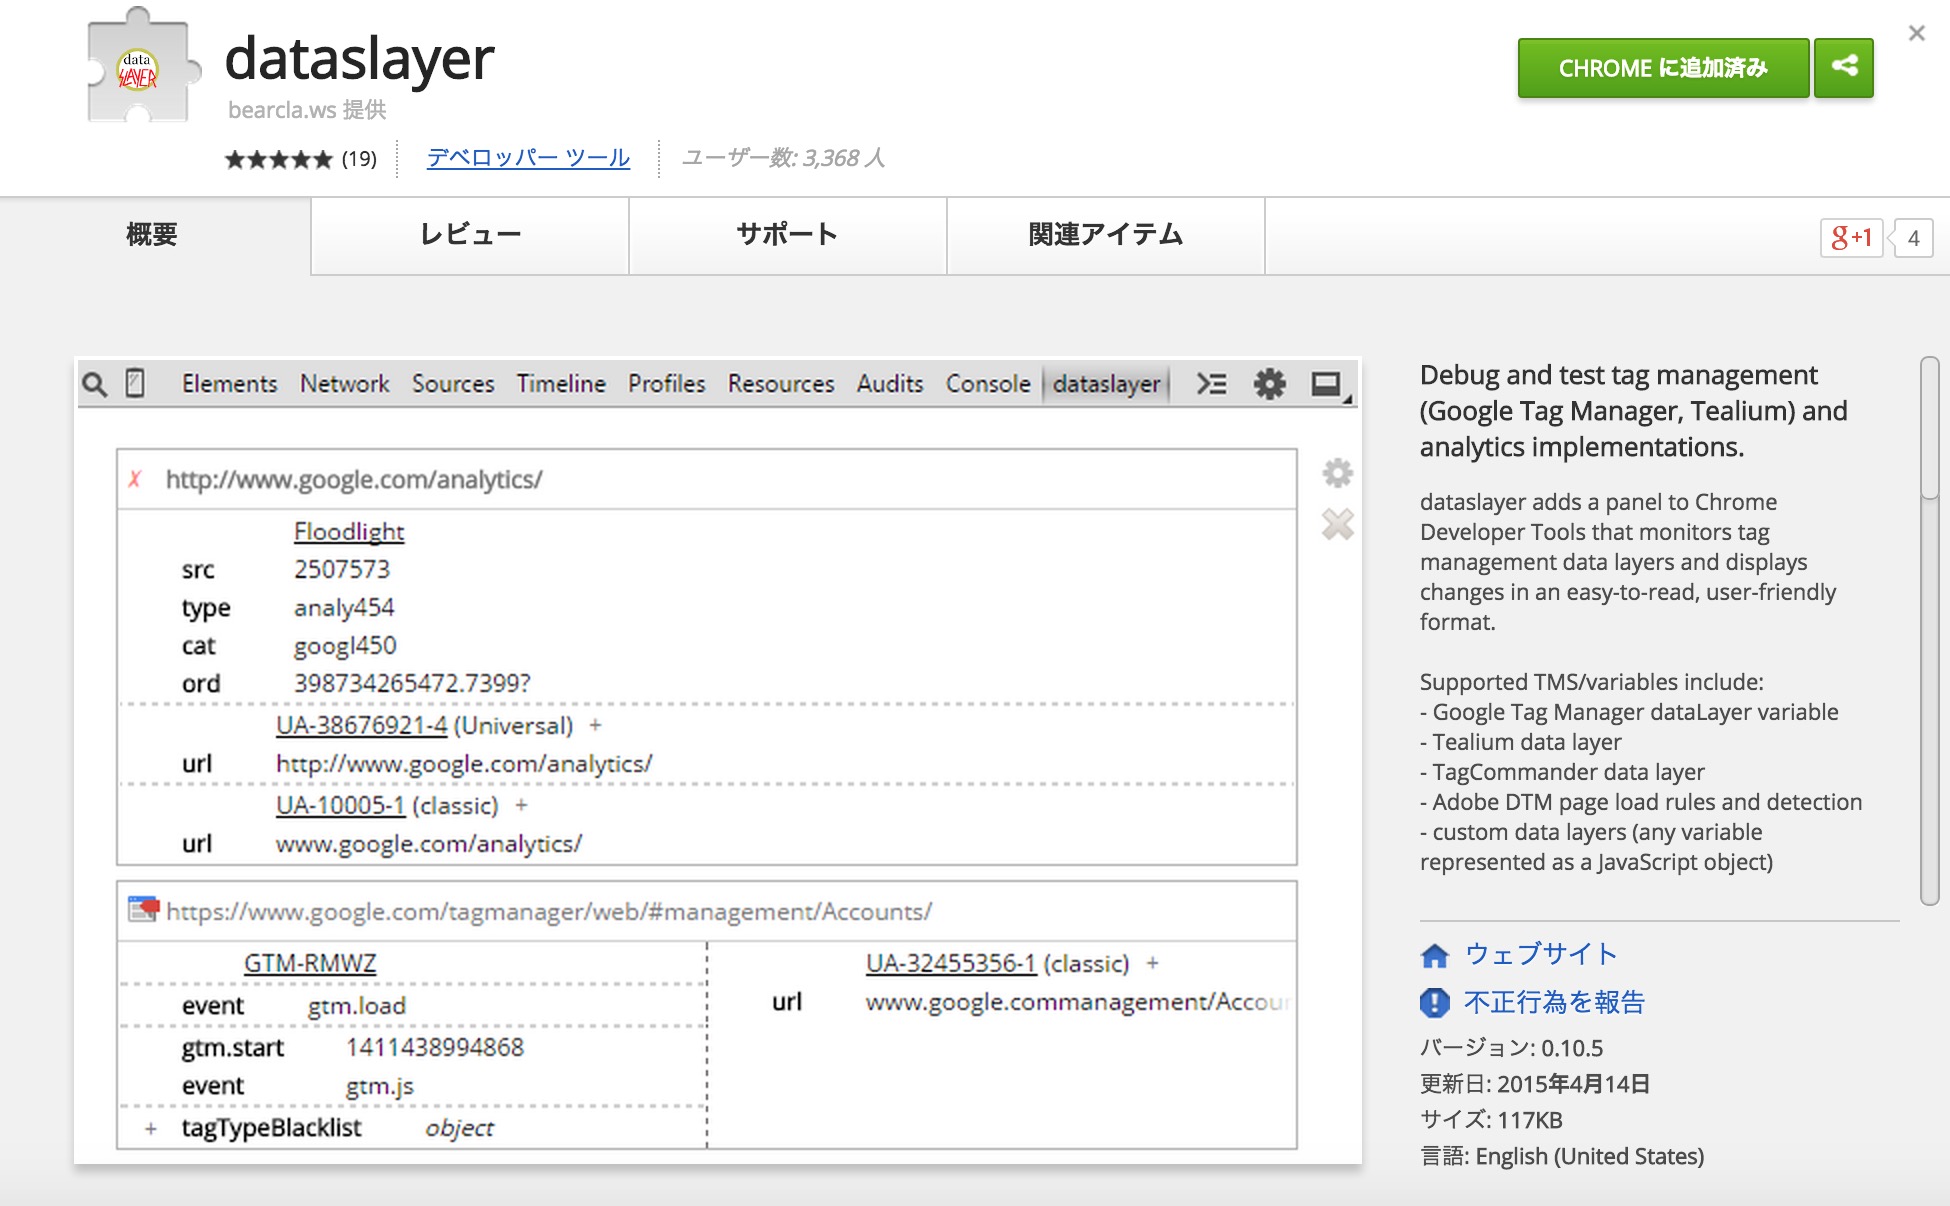
Task: Open the サポート tab
Action: pyautogui.click(x=788, y=235)
